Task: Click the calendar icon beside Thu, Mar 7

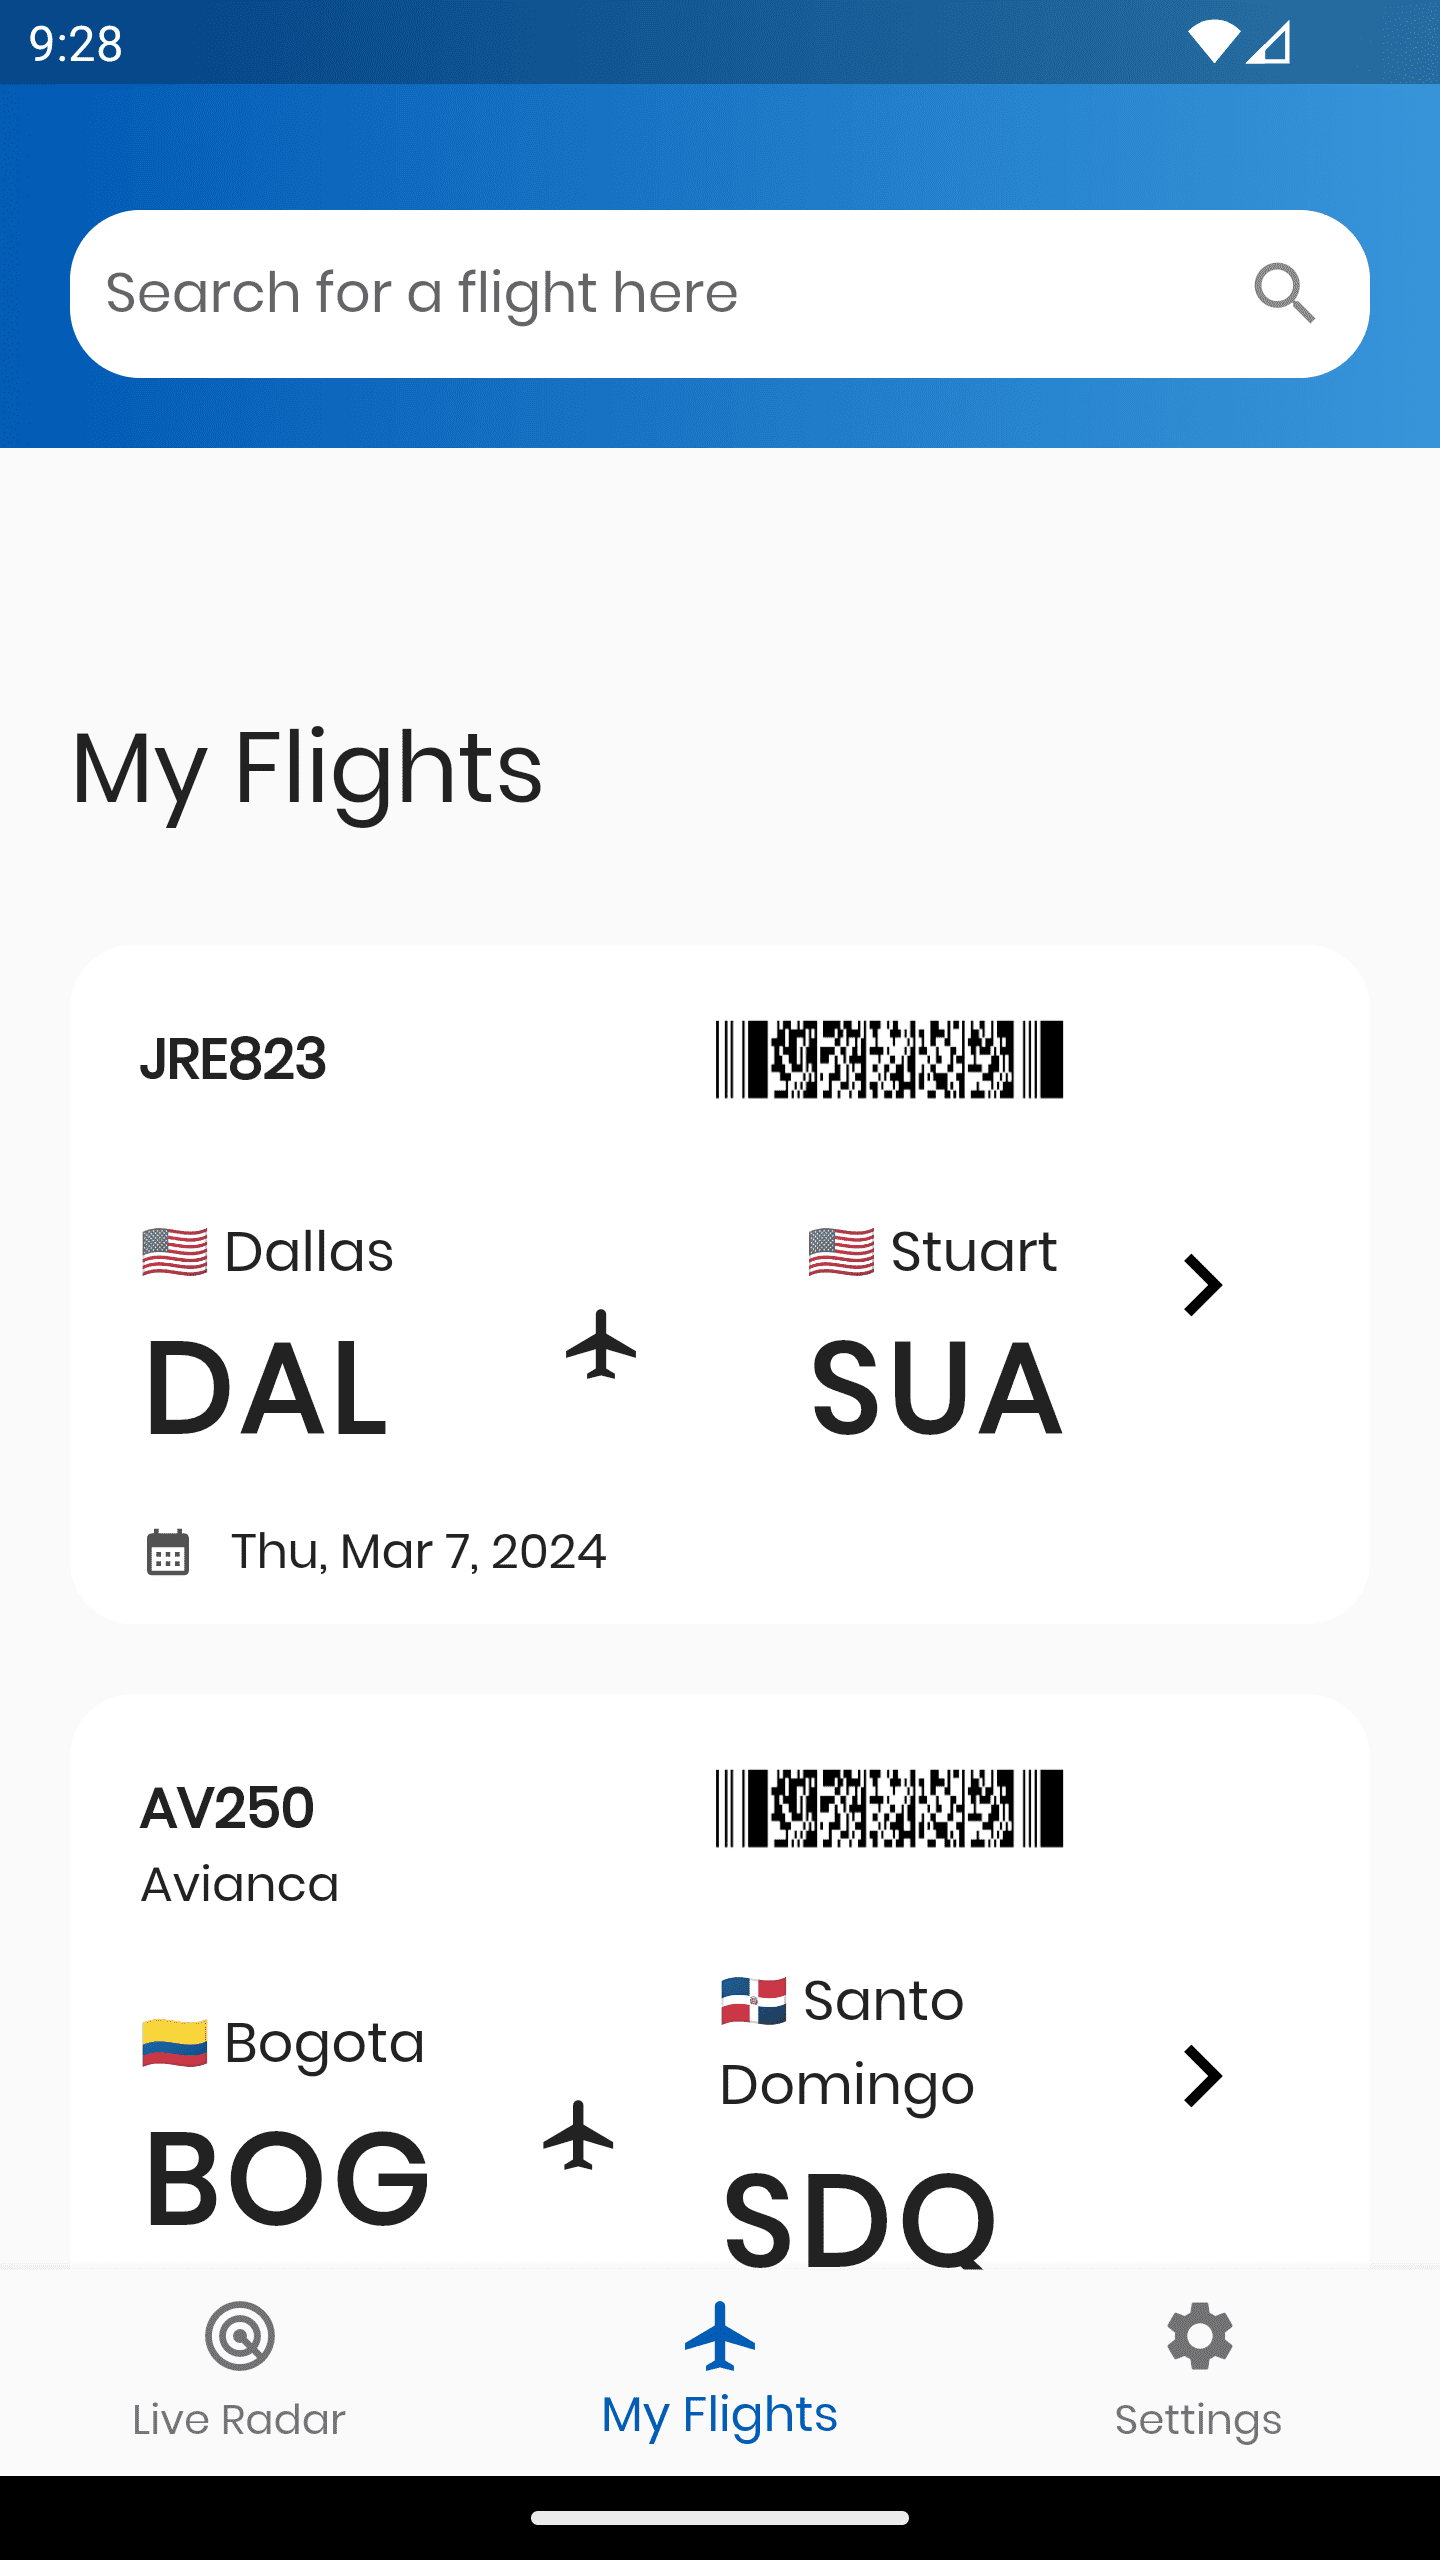Action: (168, 1552)
